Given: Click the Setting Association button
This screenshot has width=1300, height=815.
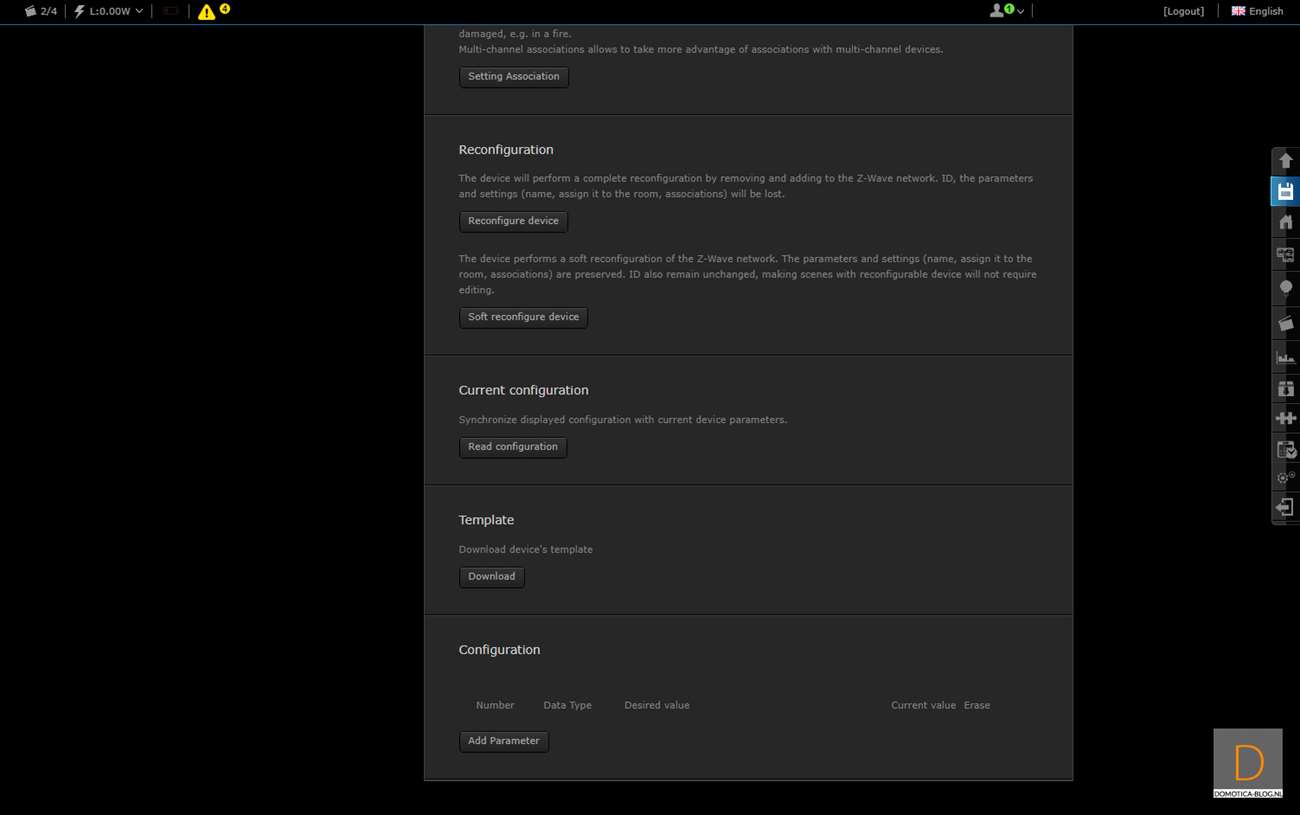Looking at the screenshot, I should (x=514, y=77).
